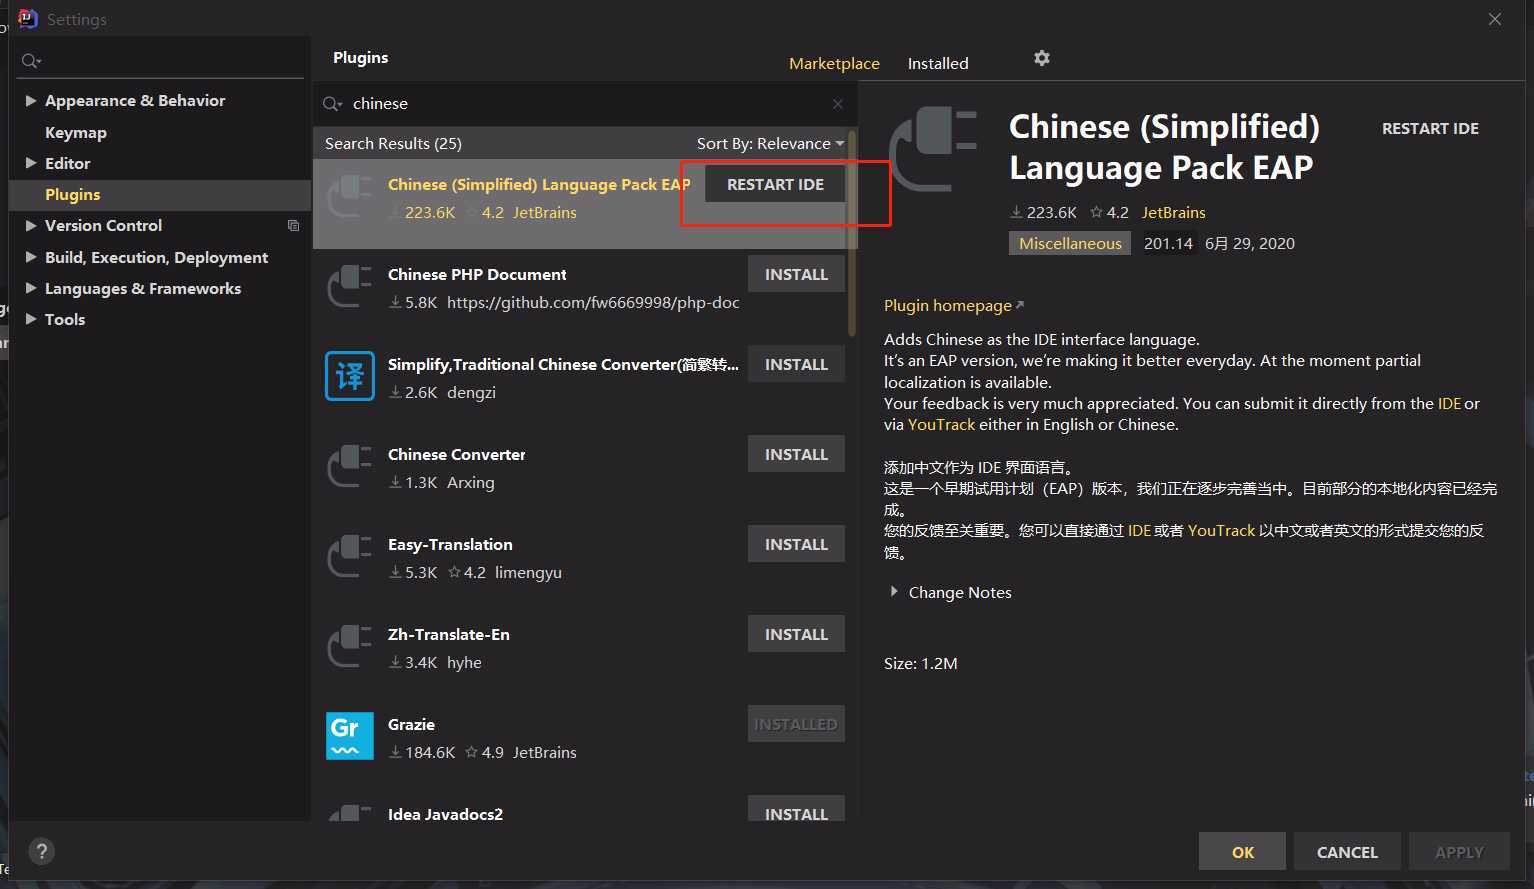
Task: Restart IDE from the details panel
Action: point(1430,128)
